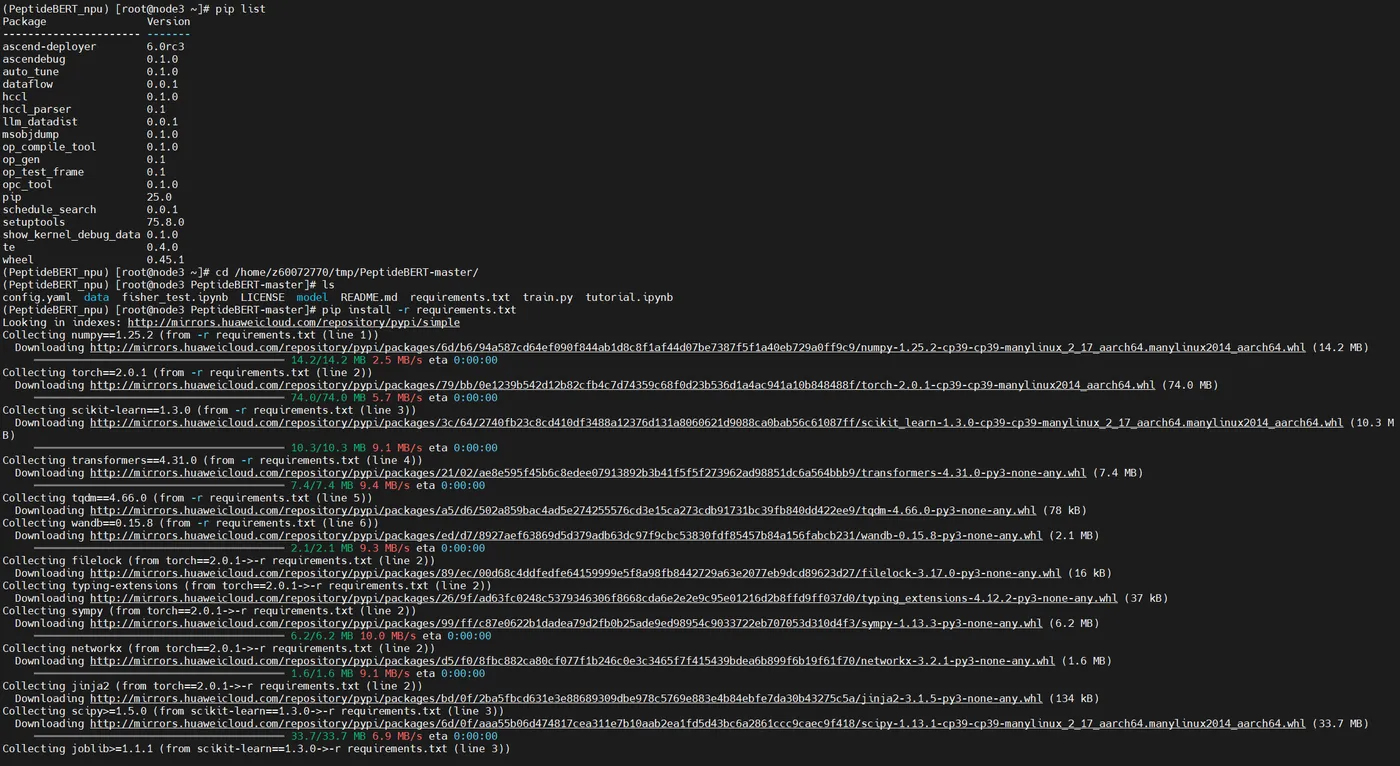Open the sympy-1.13.3 wheel download link
This screenshot has height=766, width=1400.
tap(566, 623)
